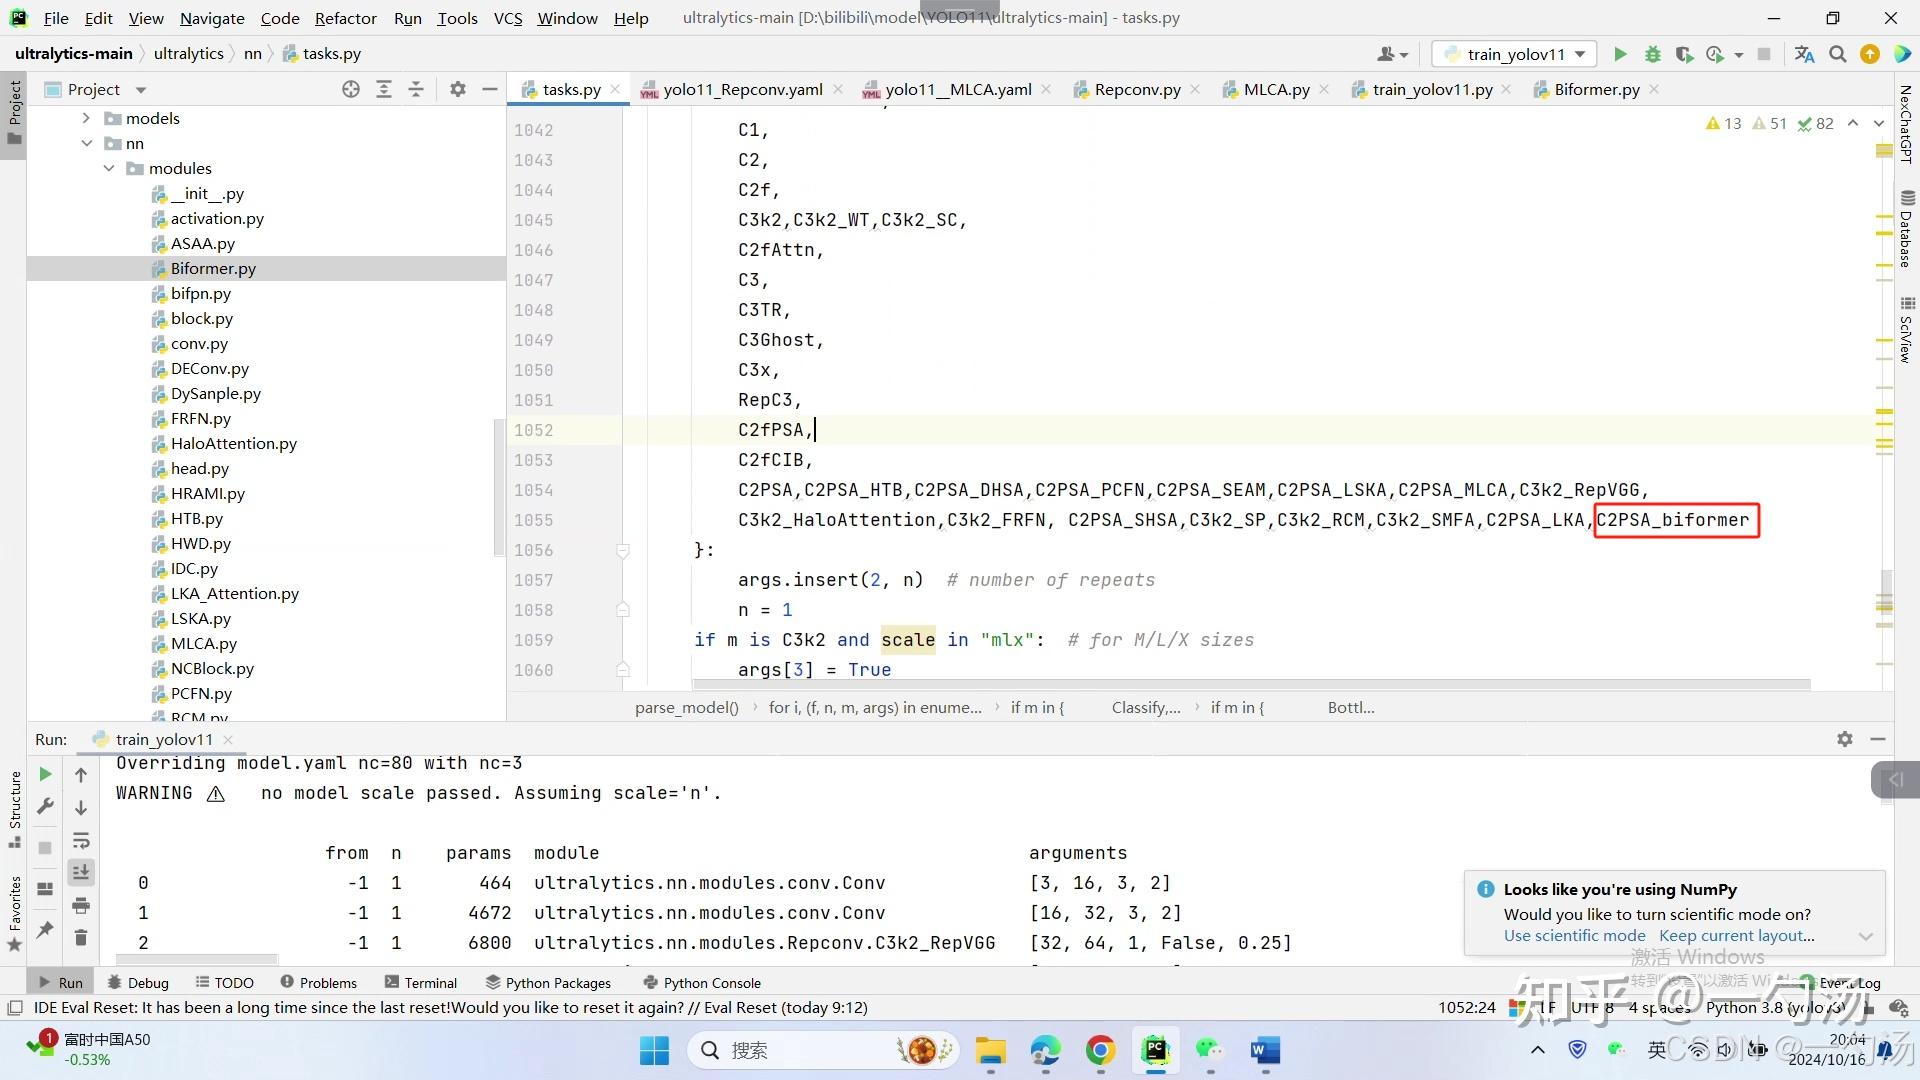Switch to the MLCA.py editor tab
The height and width of the screenshot is (1080, 1920).
1275,89
